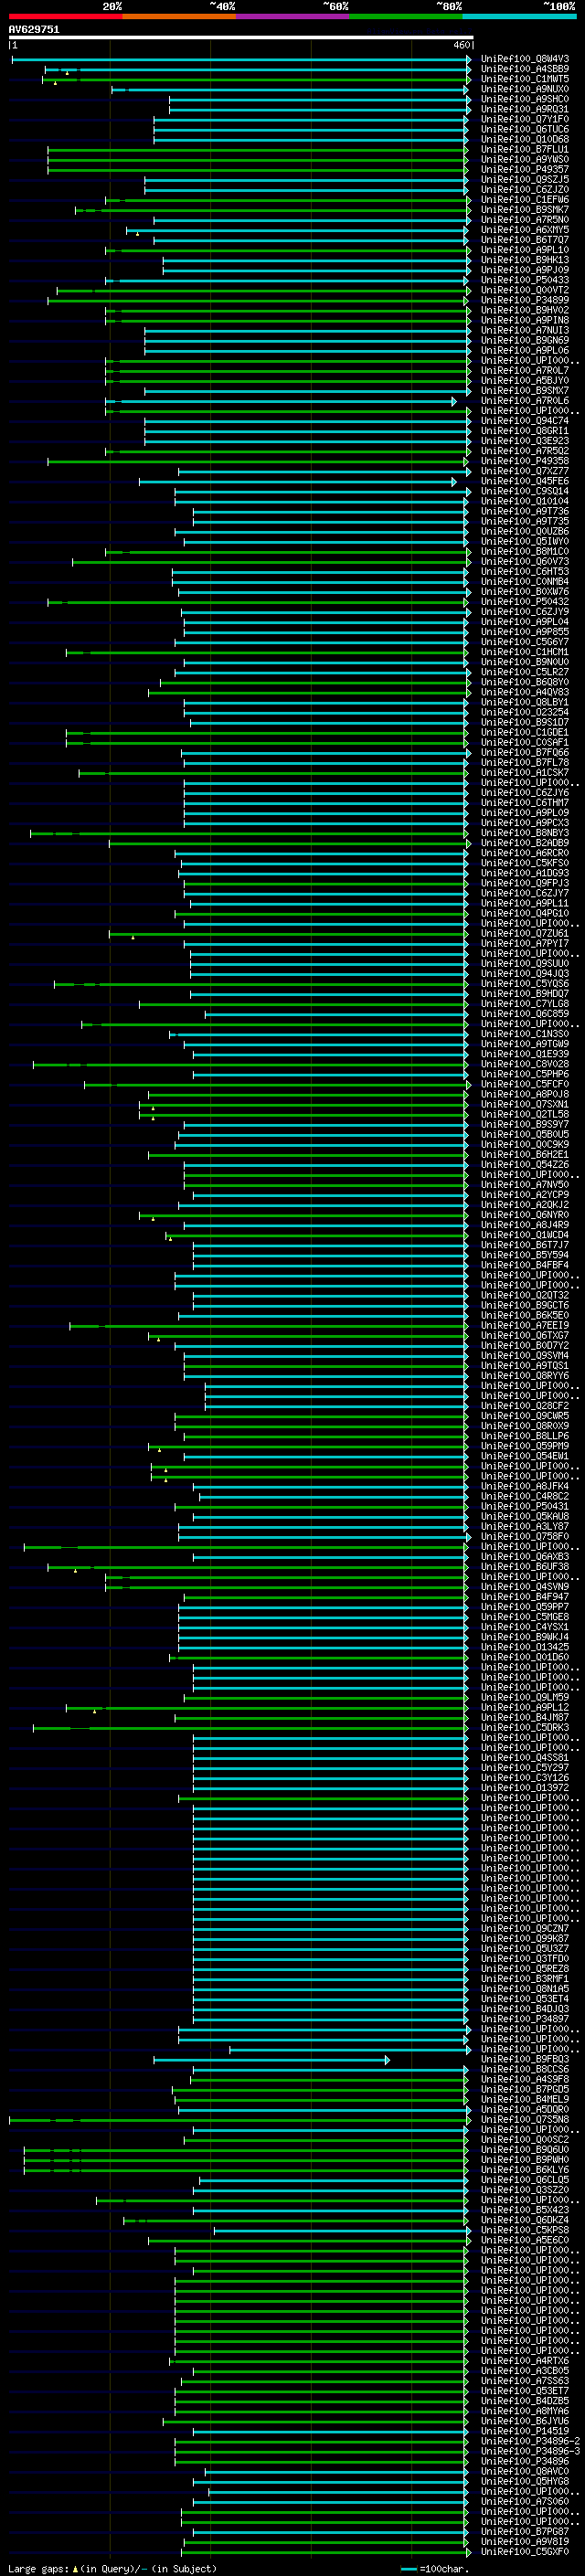
Task: Select the AV629751 query label
Action: click(x=34, y=30)
